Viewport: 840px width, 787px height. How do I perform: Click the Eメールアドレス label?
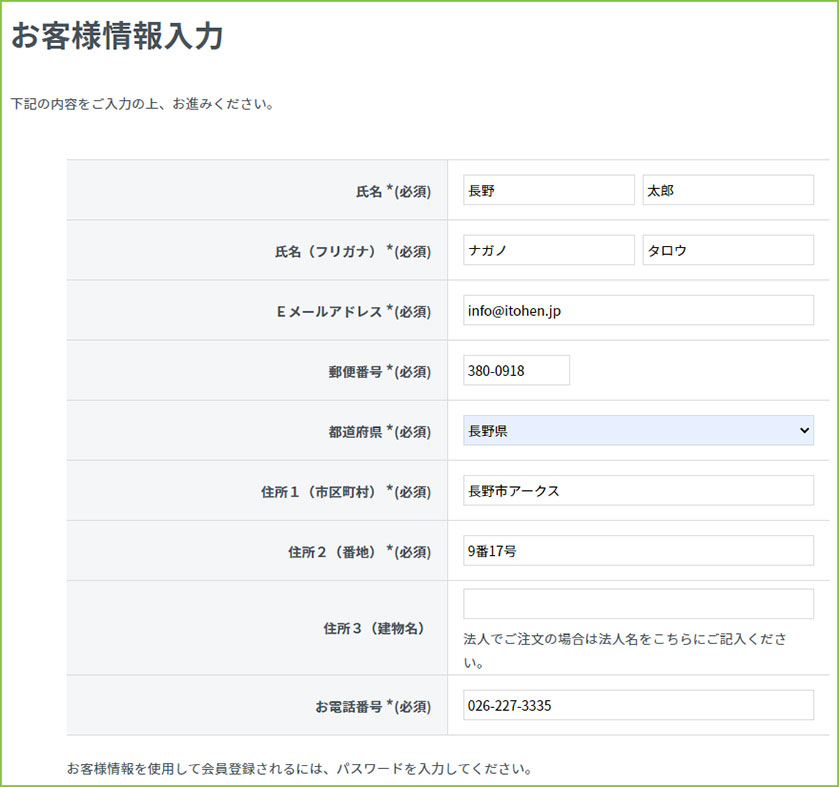click(x=375, y=310)
